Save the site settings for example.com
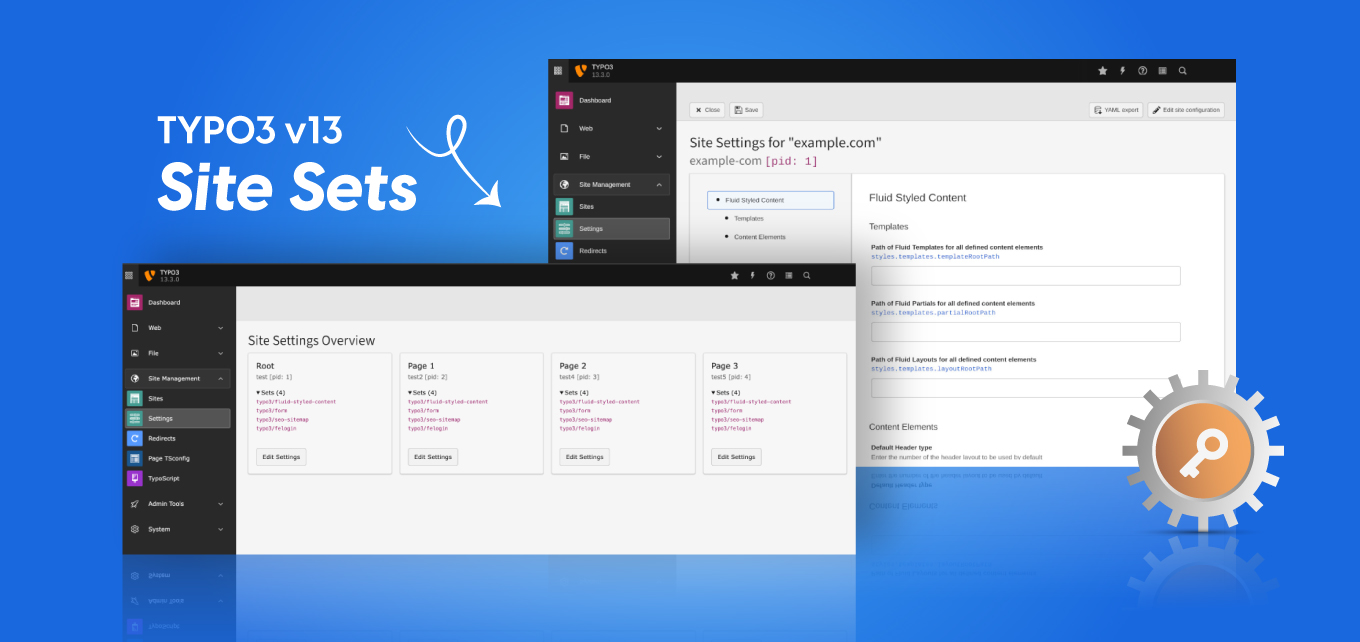Viewport: 1360px width, 642px height. pyautogui.click(x=746, y=110)
